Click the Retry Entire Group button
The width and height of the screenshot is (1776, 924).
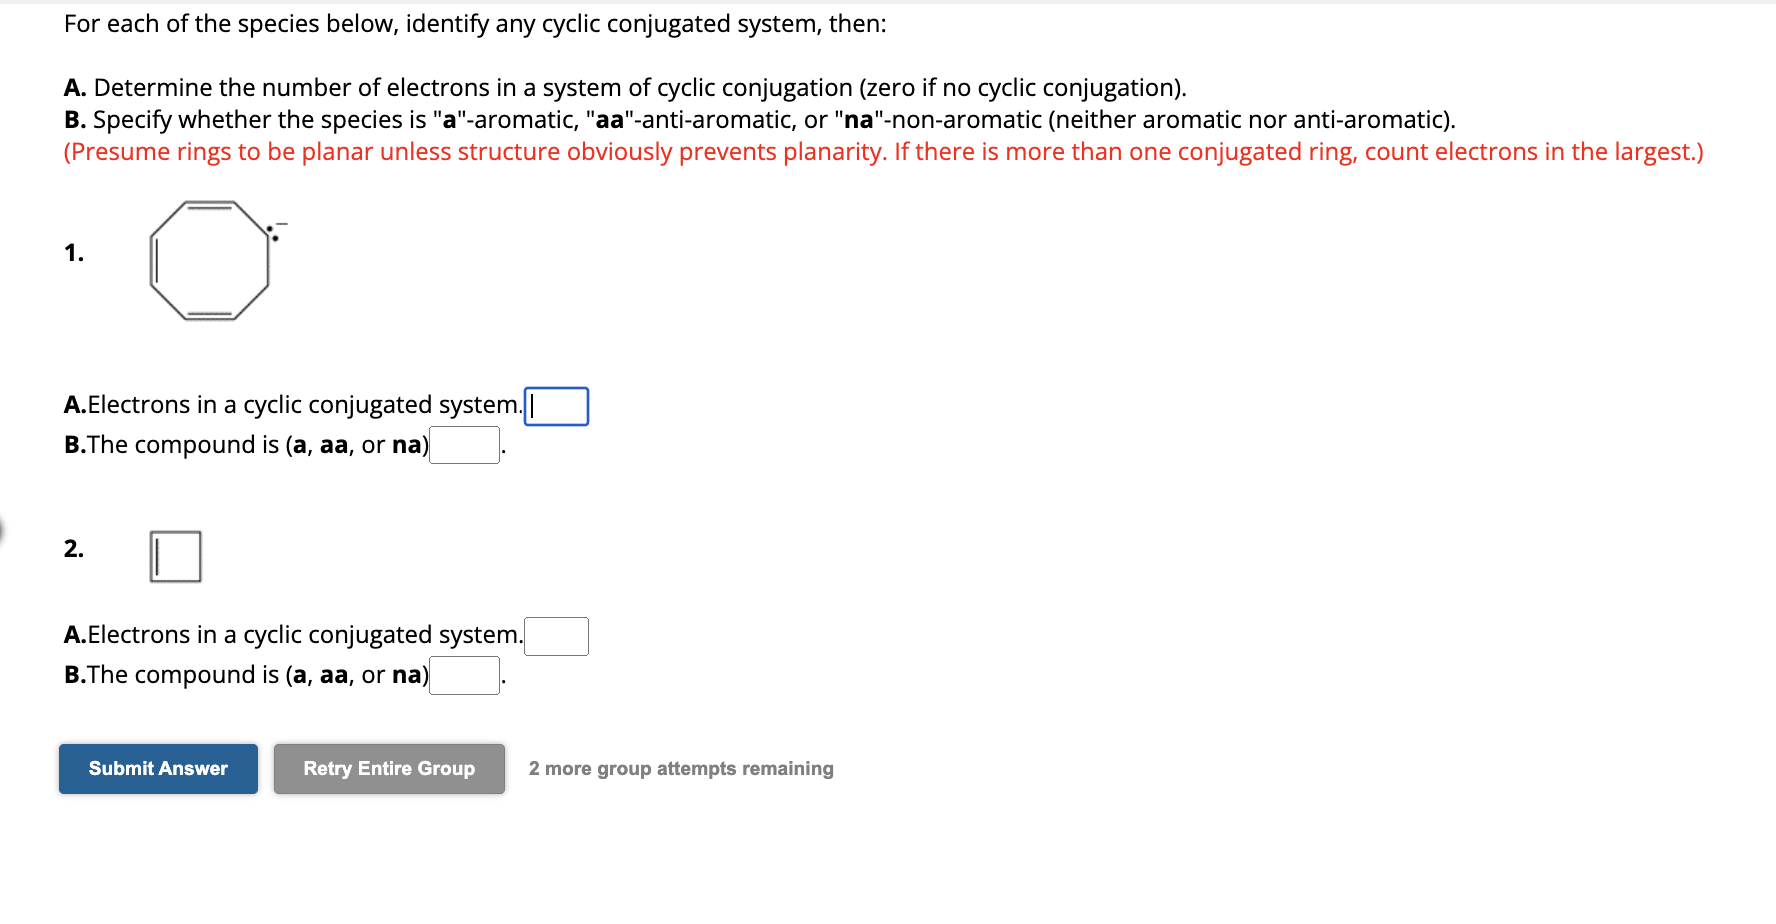tap(388, 769)
